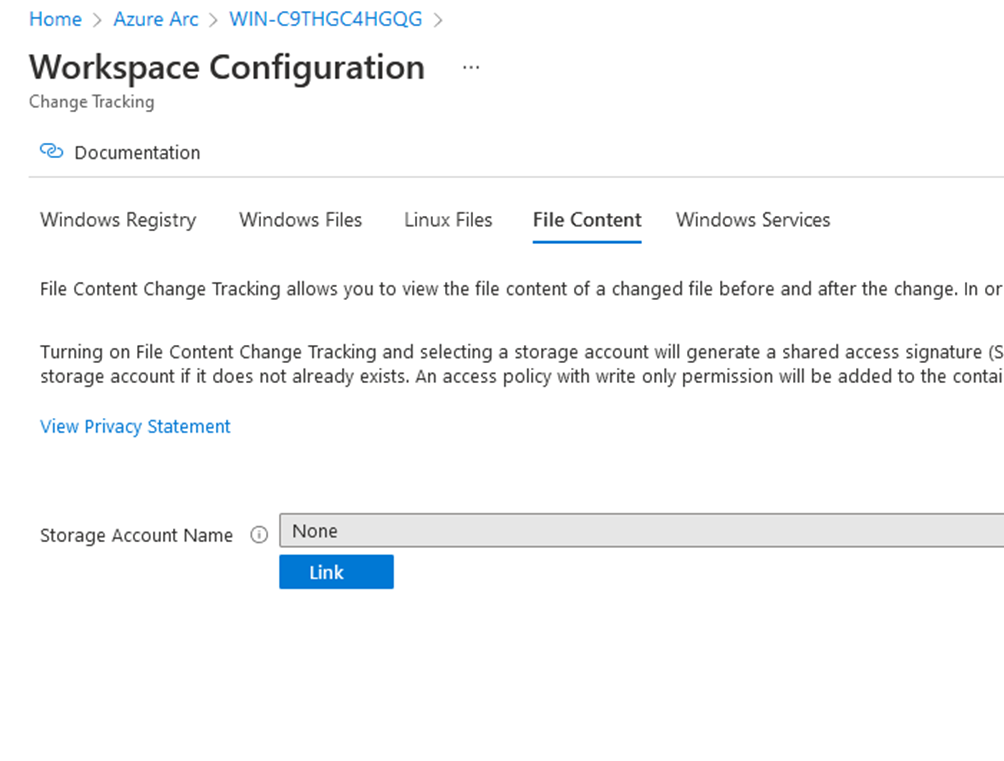Open the Windows Services tab
Screen dimensions: 1004x761
point(753,220)
